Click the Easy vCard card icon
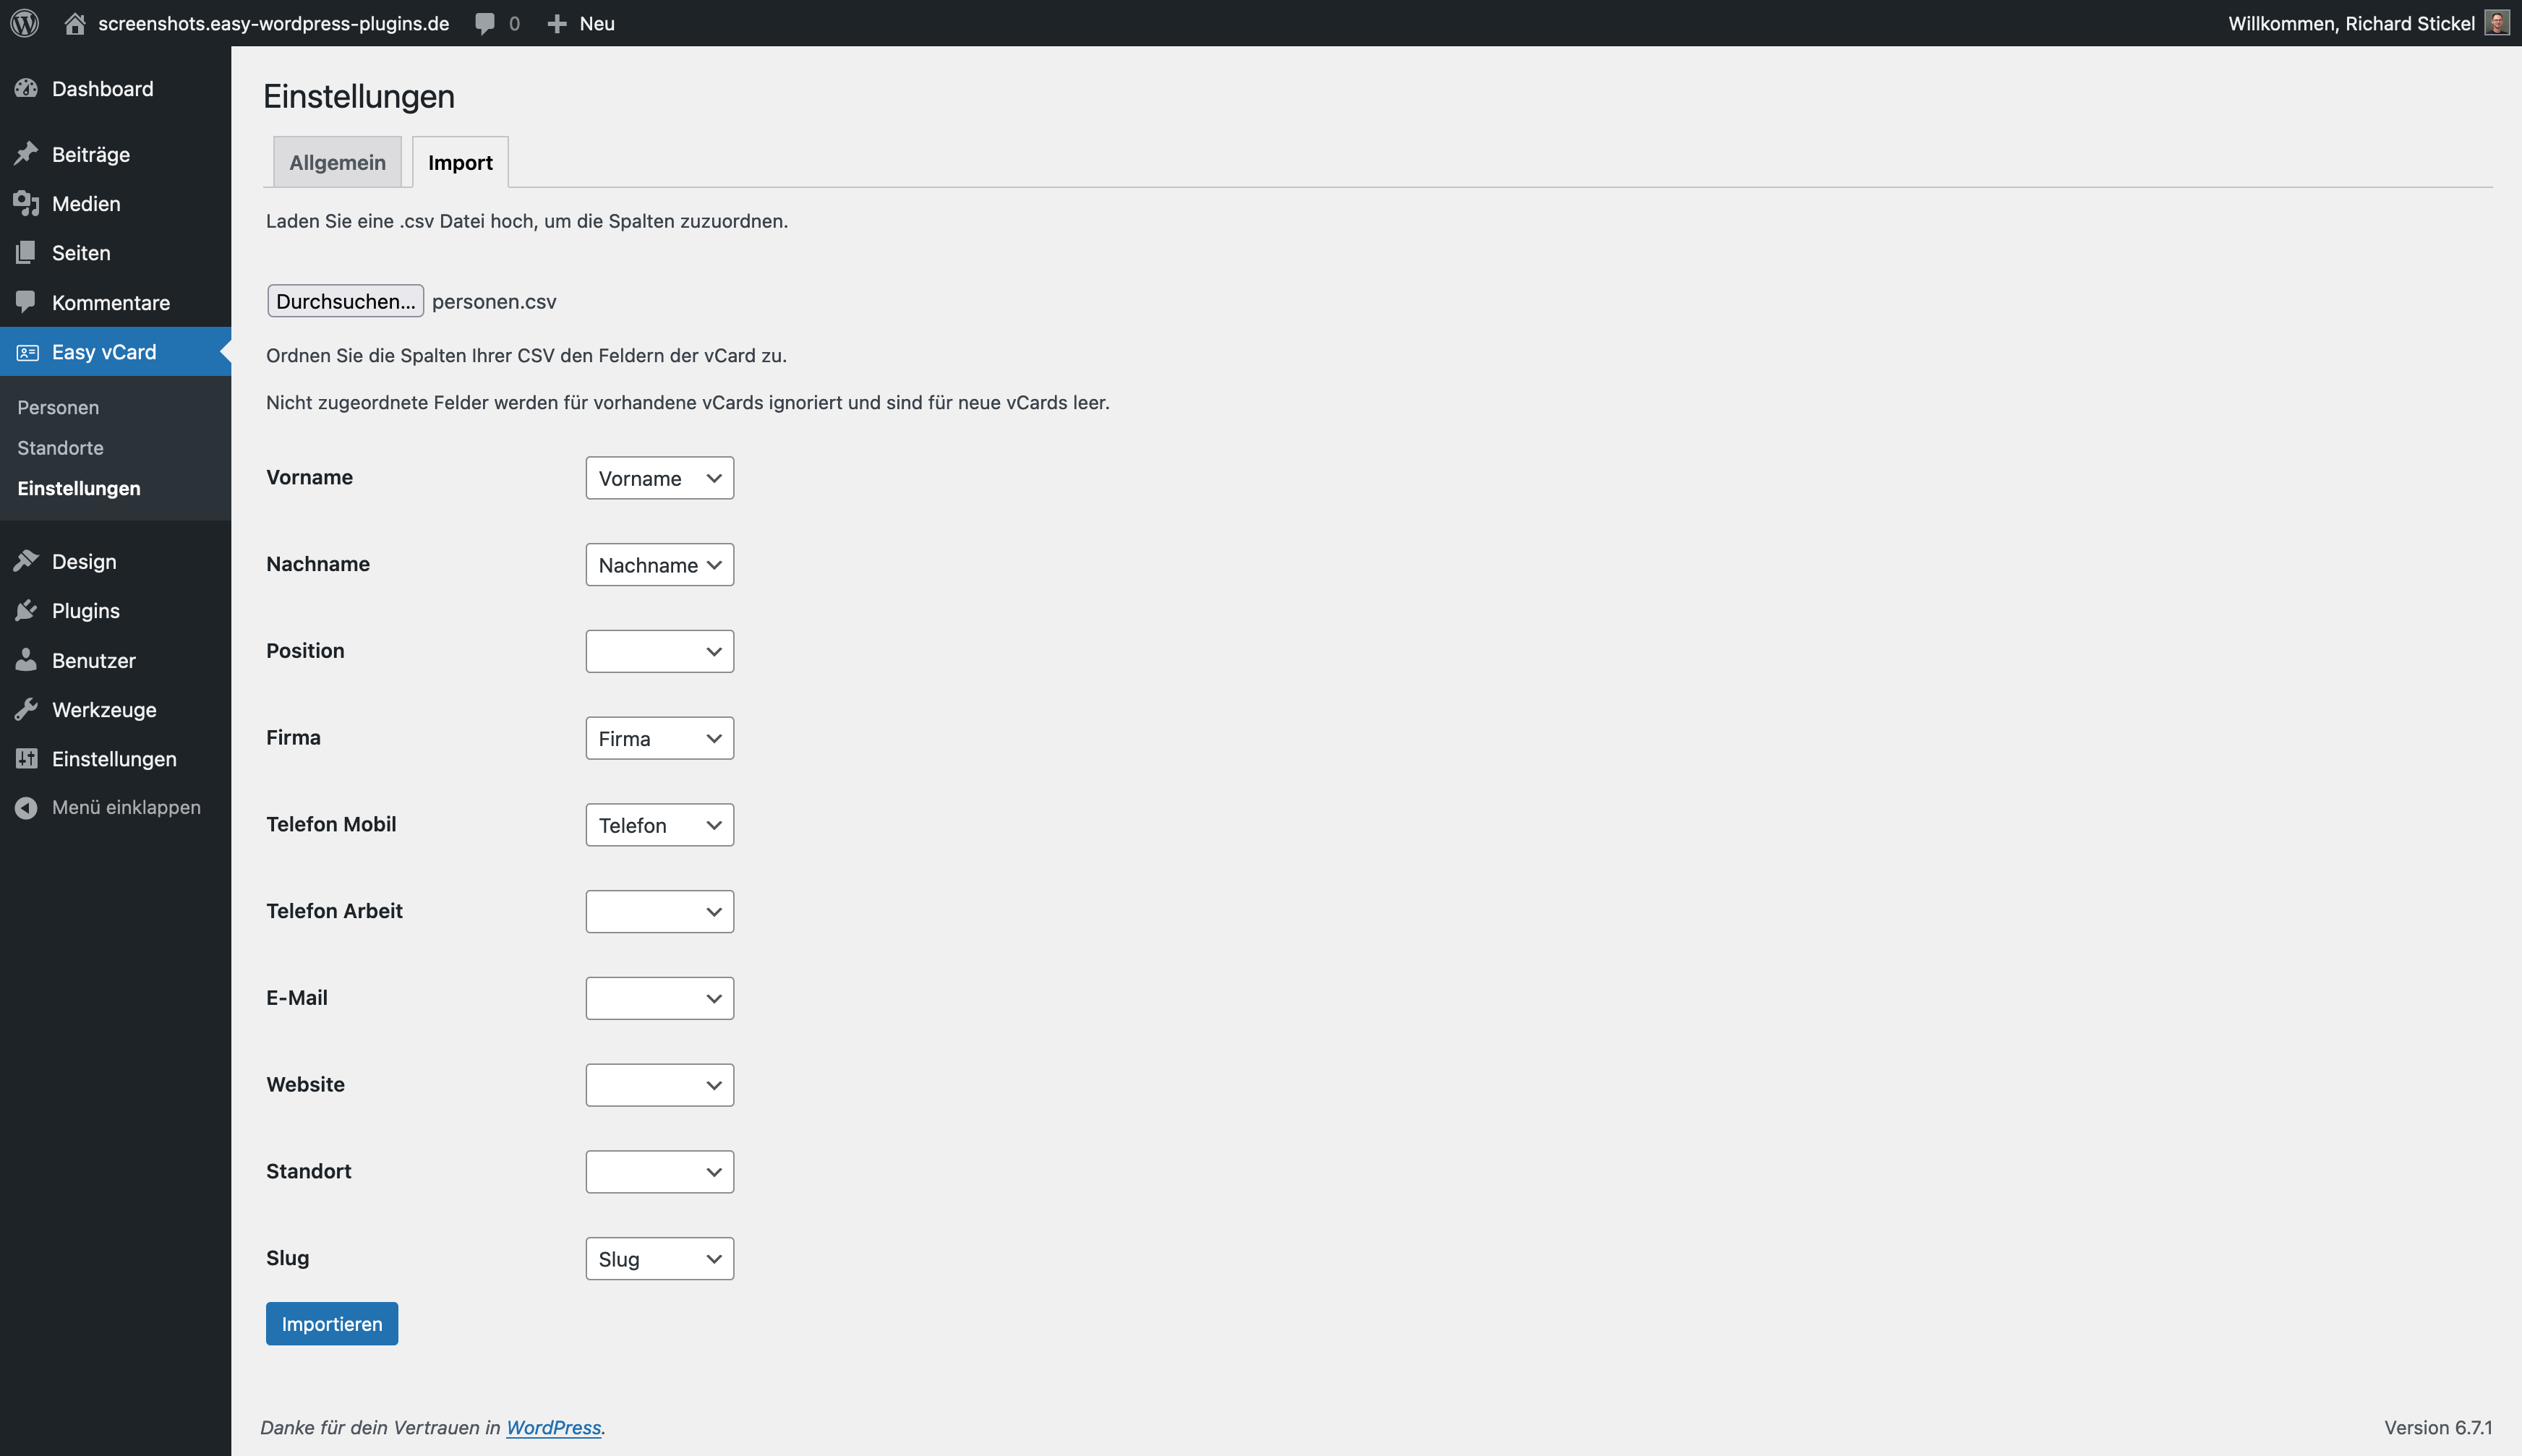The width and height of the screenshot is (2522, 1456). [x=27, y=352]
